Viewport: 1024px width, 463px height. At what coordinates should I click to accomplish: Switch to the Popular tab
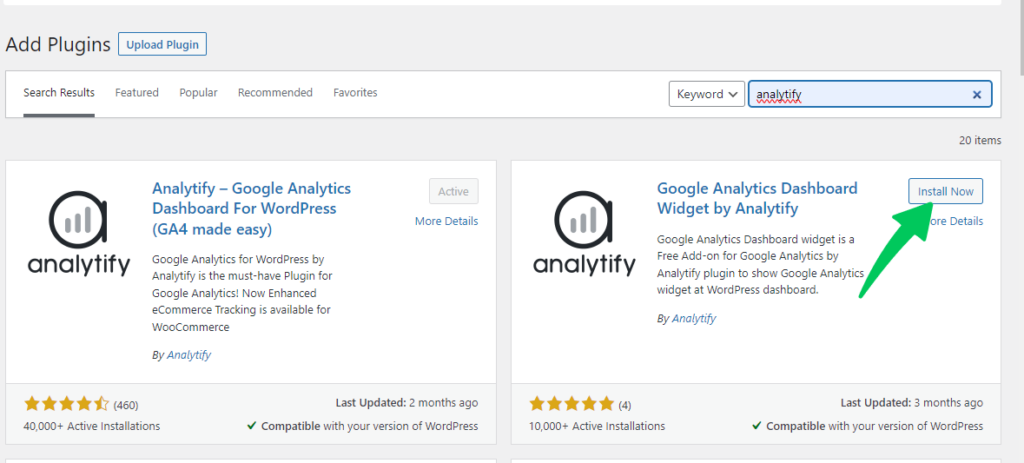[199, 93]
